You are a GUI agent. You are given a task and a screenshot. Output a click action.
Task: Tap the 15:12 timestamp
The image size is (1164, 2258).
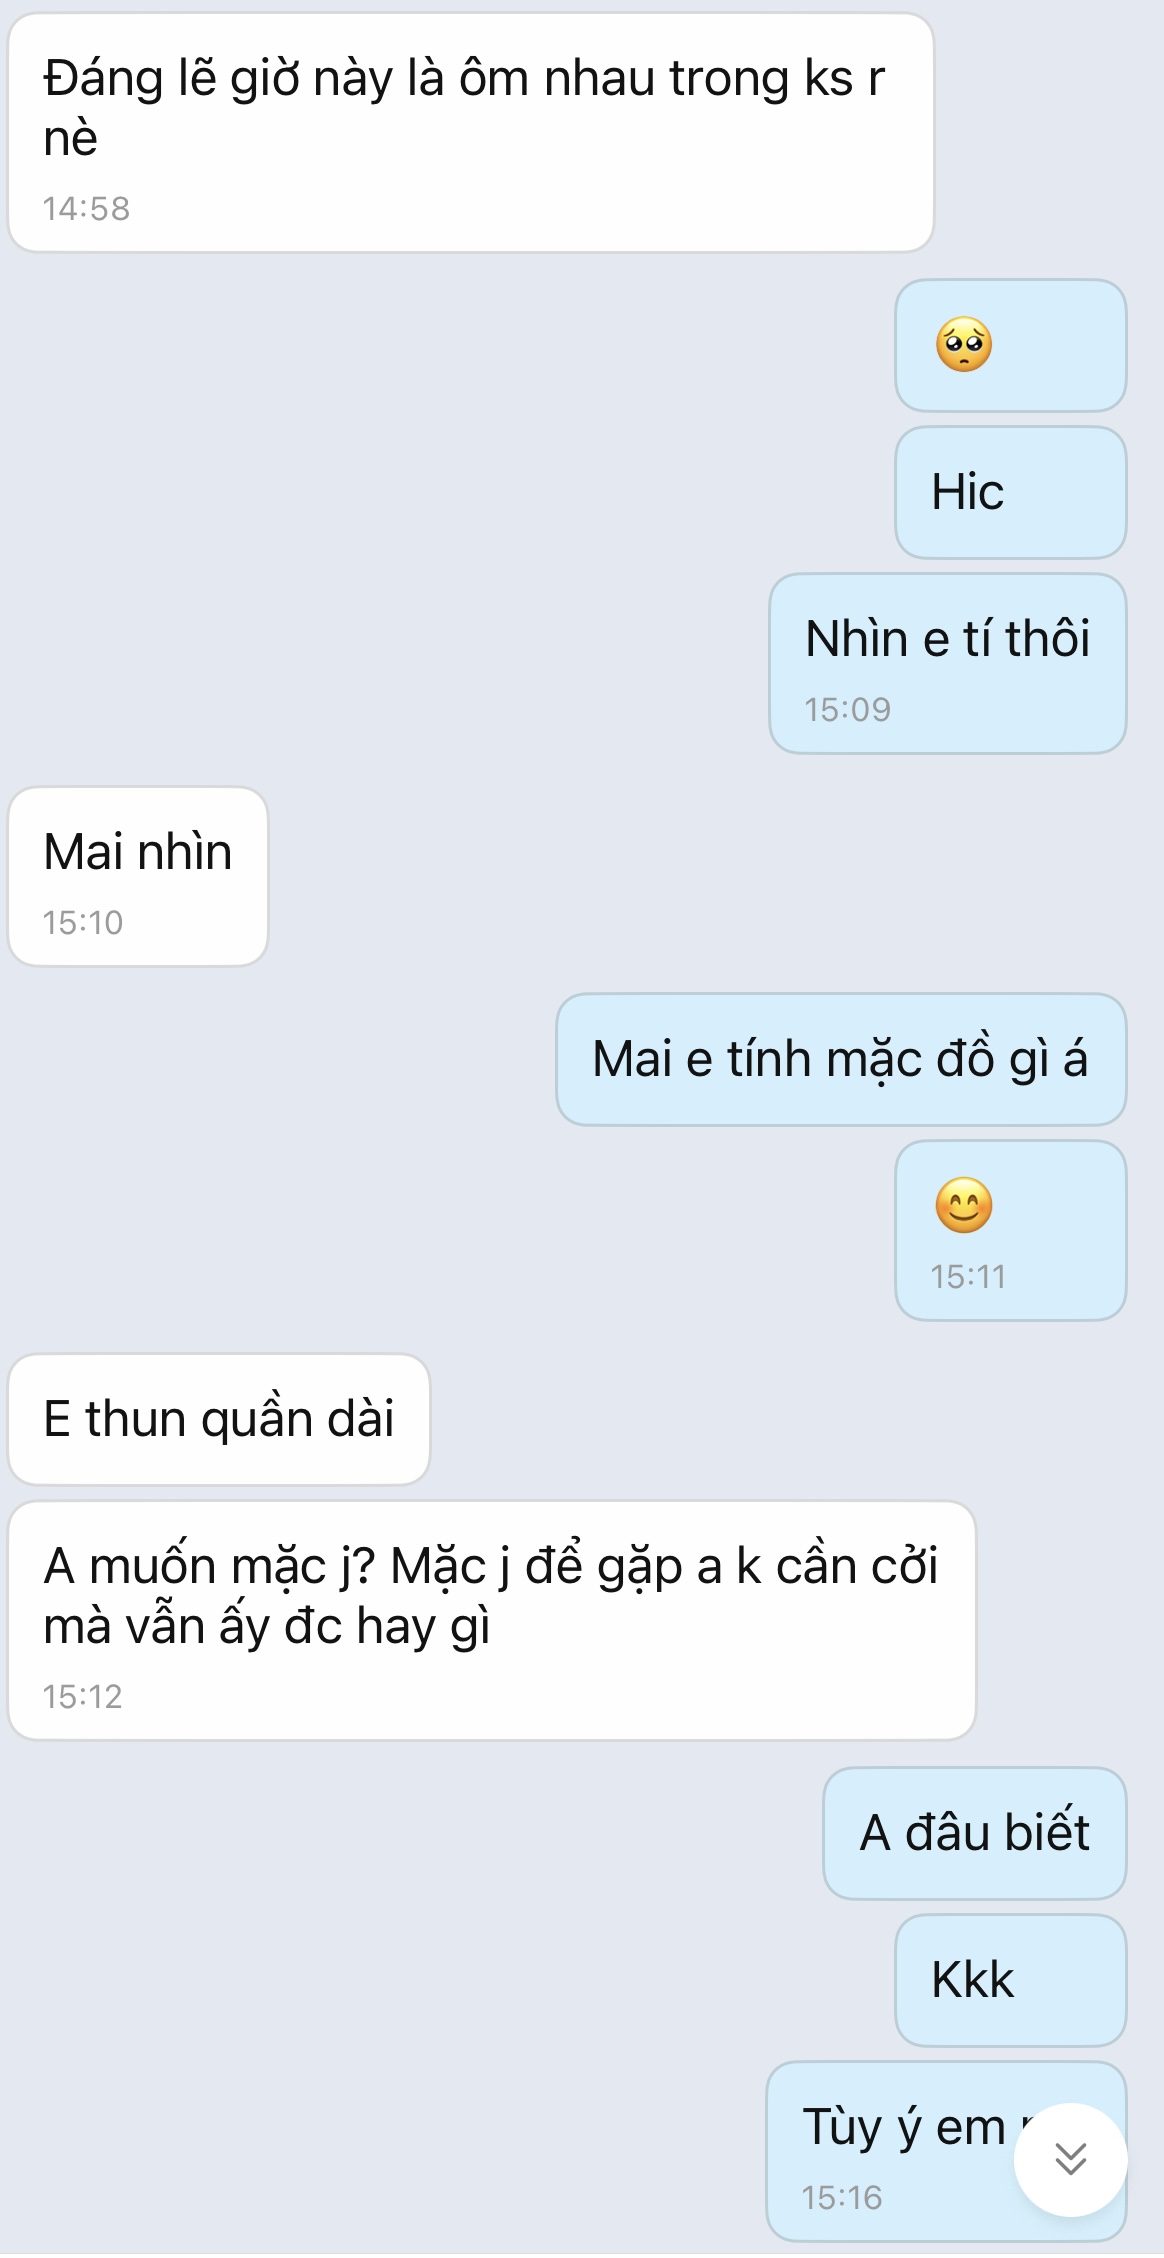click(82, 1696)
